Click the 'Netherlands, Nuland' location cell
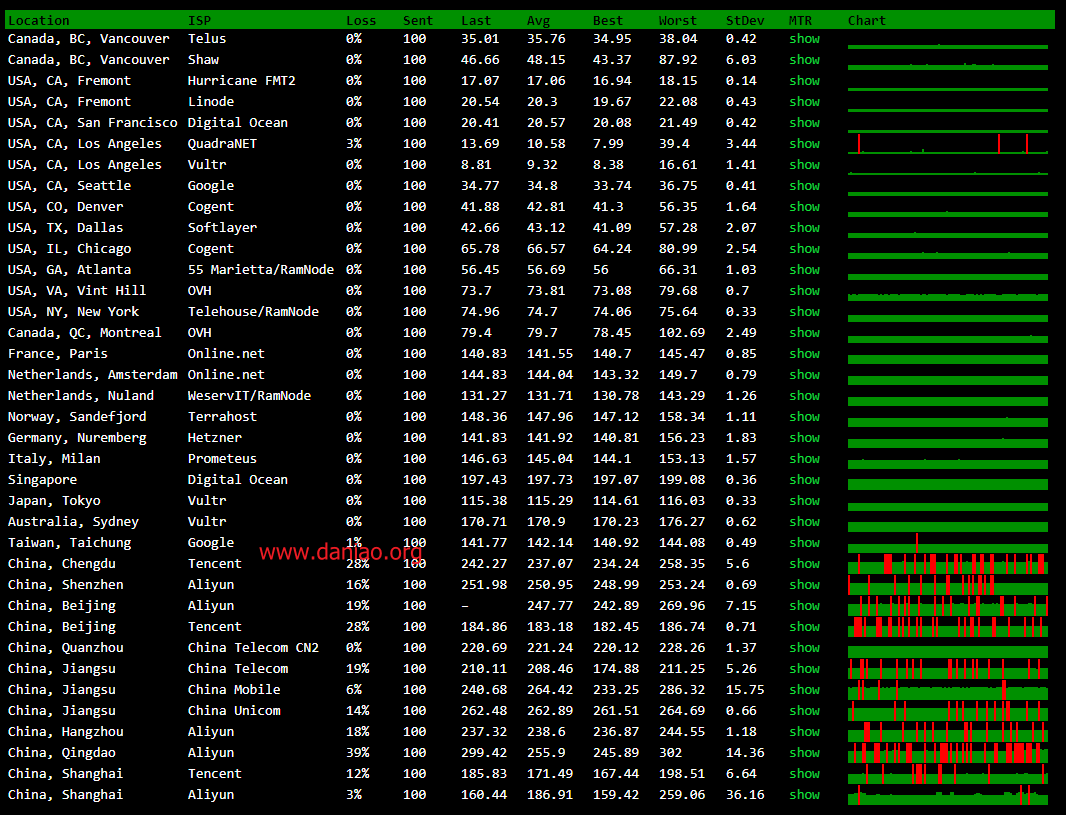Screen dimensions: 1066x815 (81, 396)
